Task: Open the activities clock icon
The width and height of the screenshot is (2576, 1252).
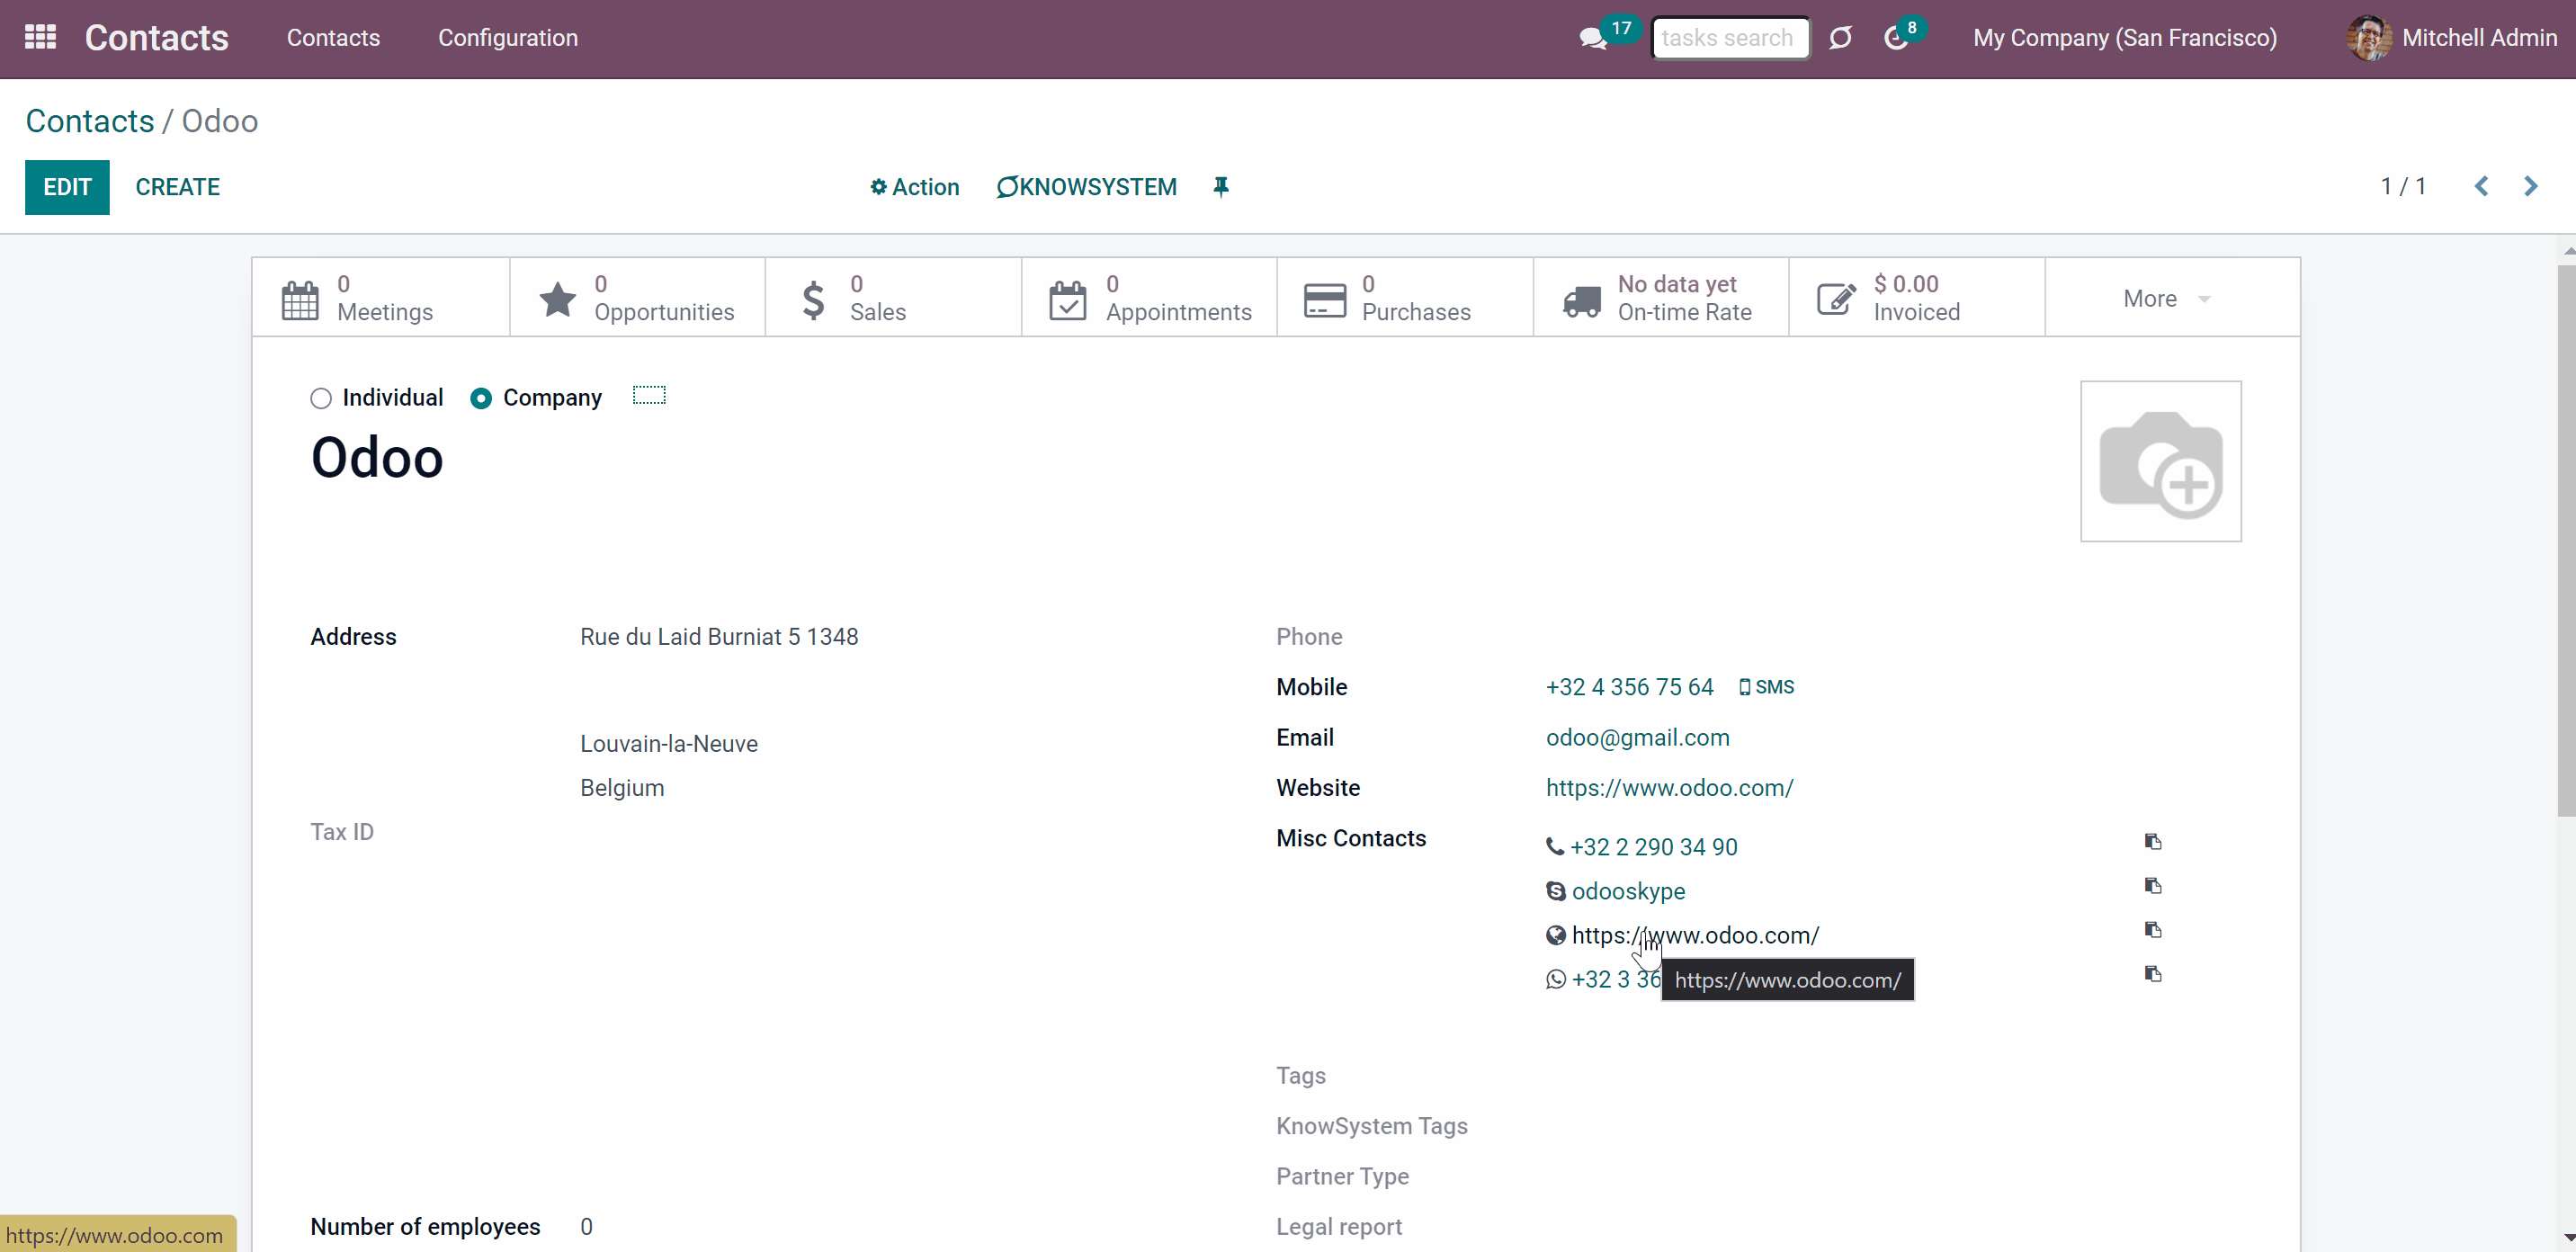Action: (1895, 39)
